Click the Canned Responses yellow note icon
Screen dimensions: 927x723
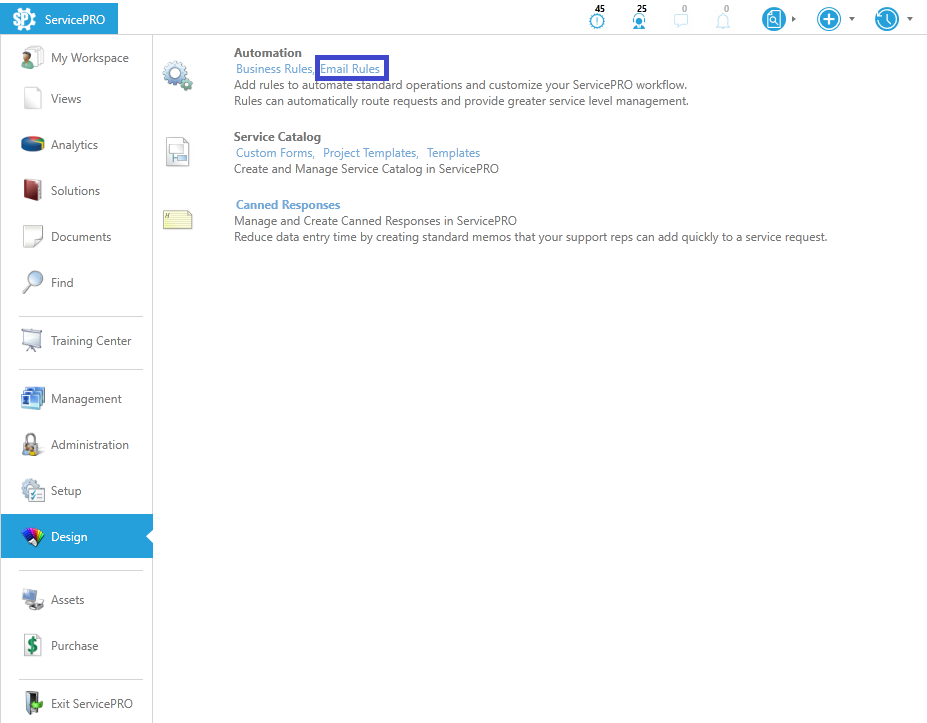tap(177, 219)
